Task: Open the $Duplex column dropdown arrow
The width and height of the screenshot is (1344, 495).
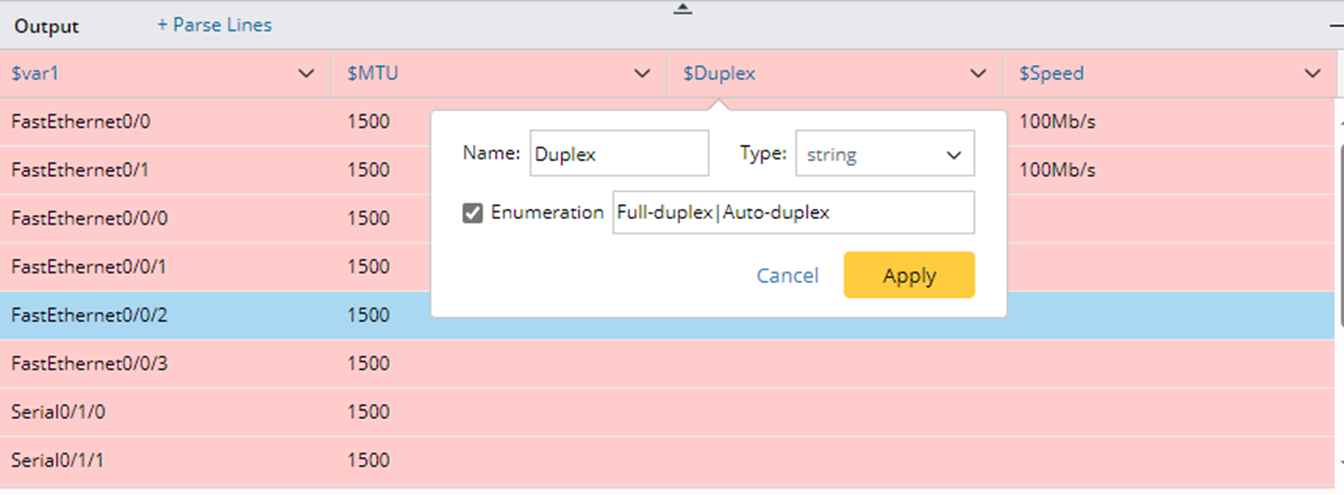Action: pyautogui.click(x=978, y=74)
